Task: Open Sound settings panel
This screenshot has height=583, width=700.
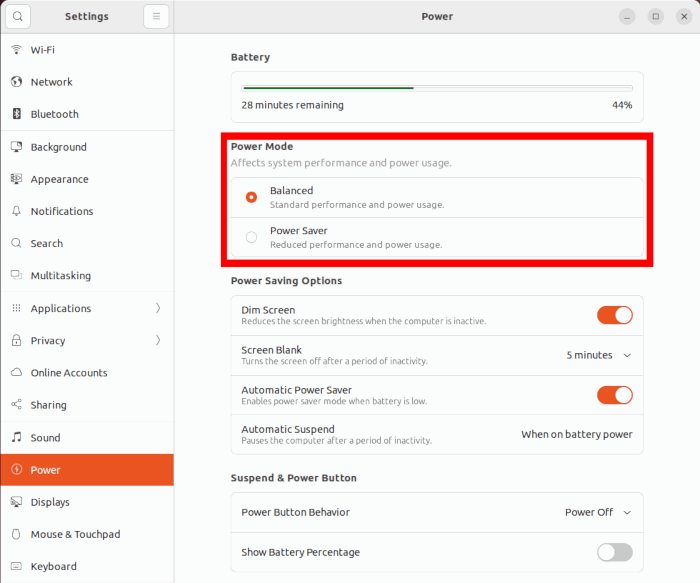Action: click(87, 437)
